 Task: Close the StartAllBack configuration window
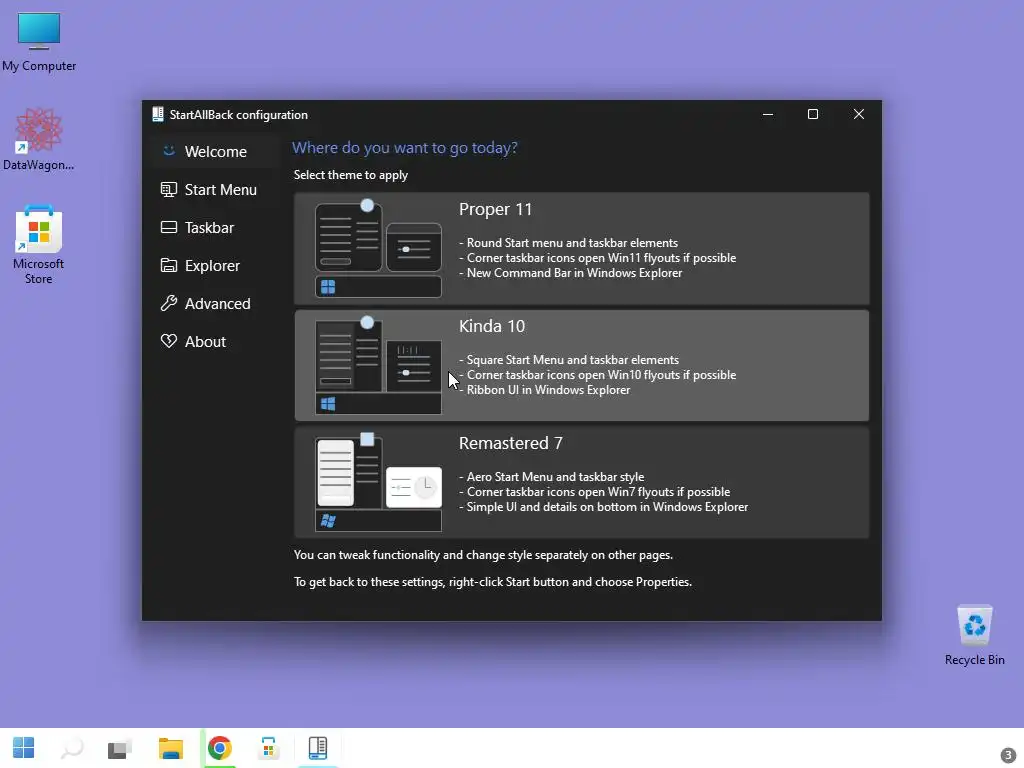pyautogui.click(x=859, y=114)
